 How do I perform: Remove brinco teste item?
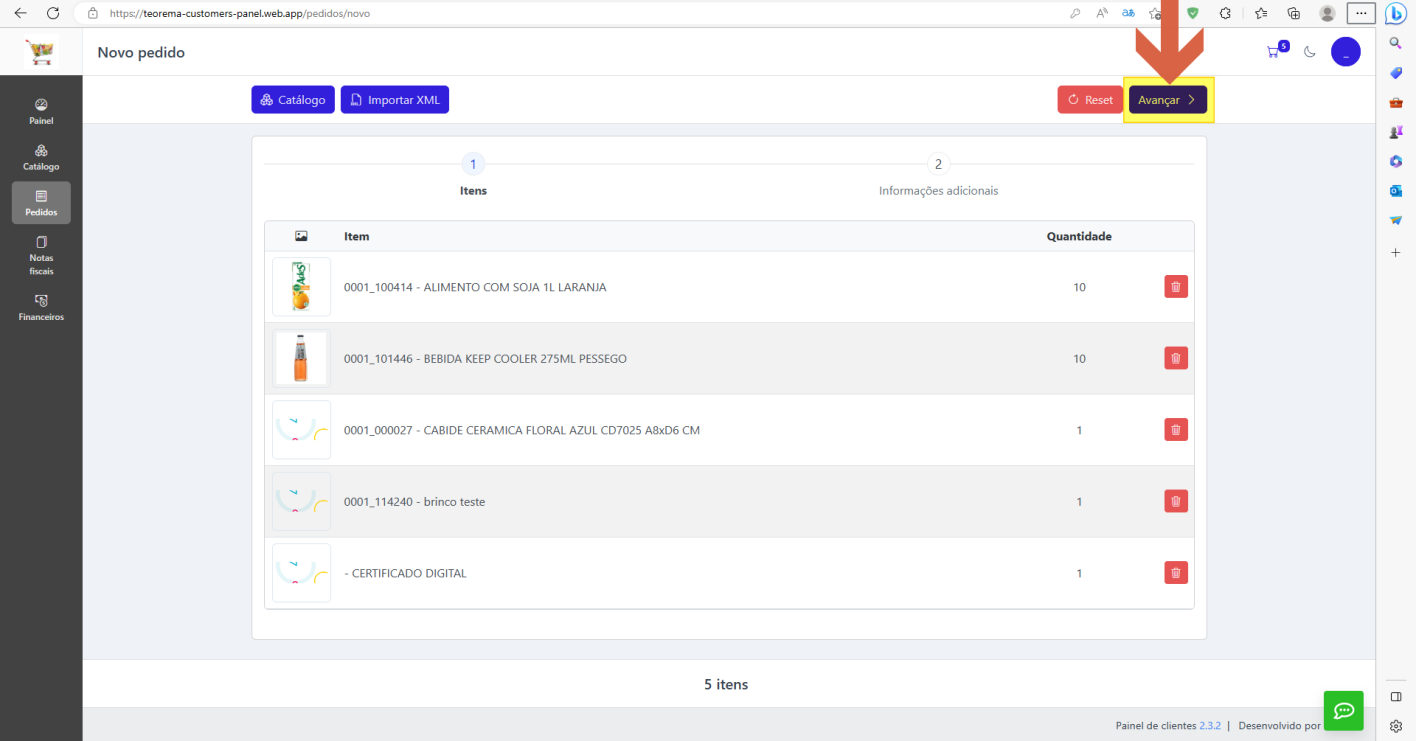1176,501
